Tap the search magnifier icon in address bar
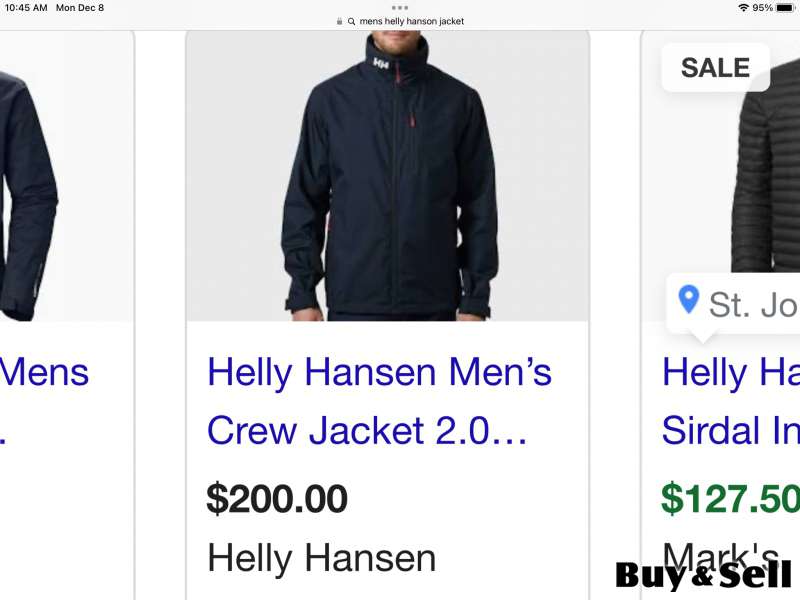Screen dimensions: 800x600 tap(352, 21)
